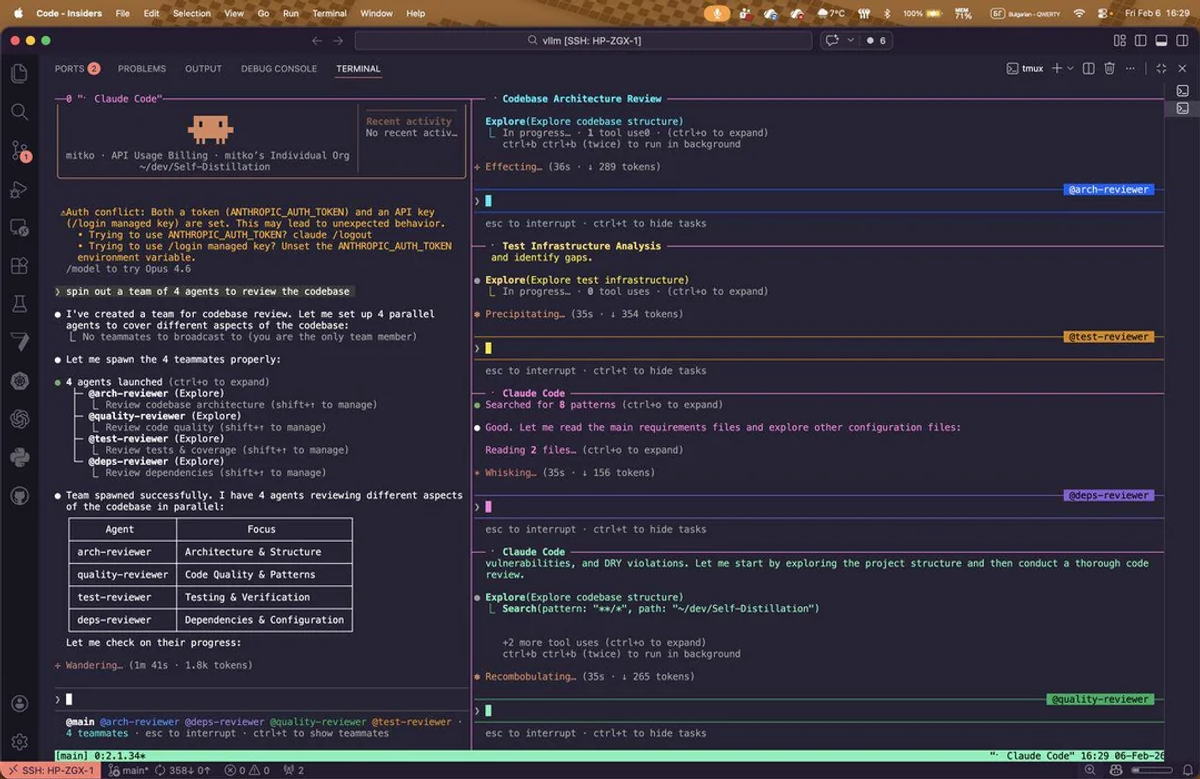Open the Copilot chat icon in title bar

click(x=831, y=41)
